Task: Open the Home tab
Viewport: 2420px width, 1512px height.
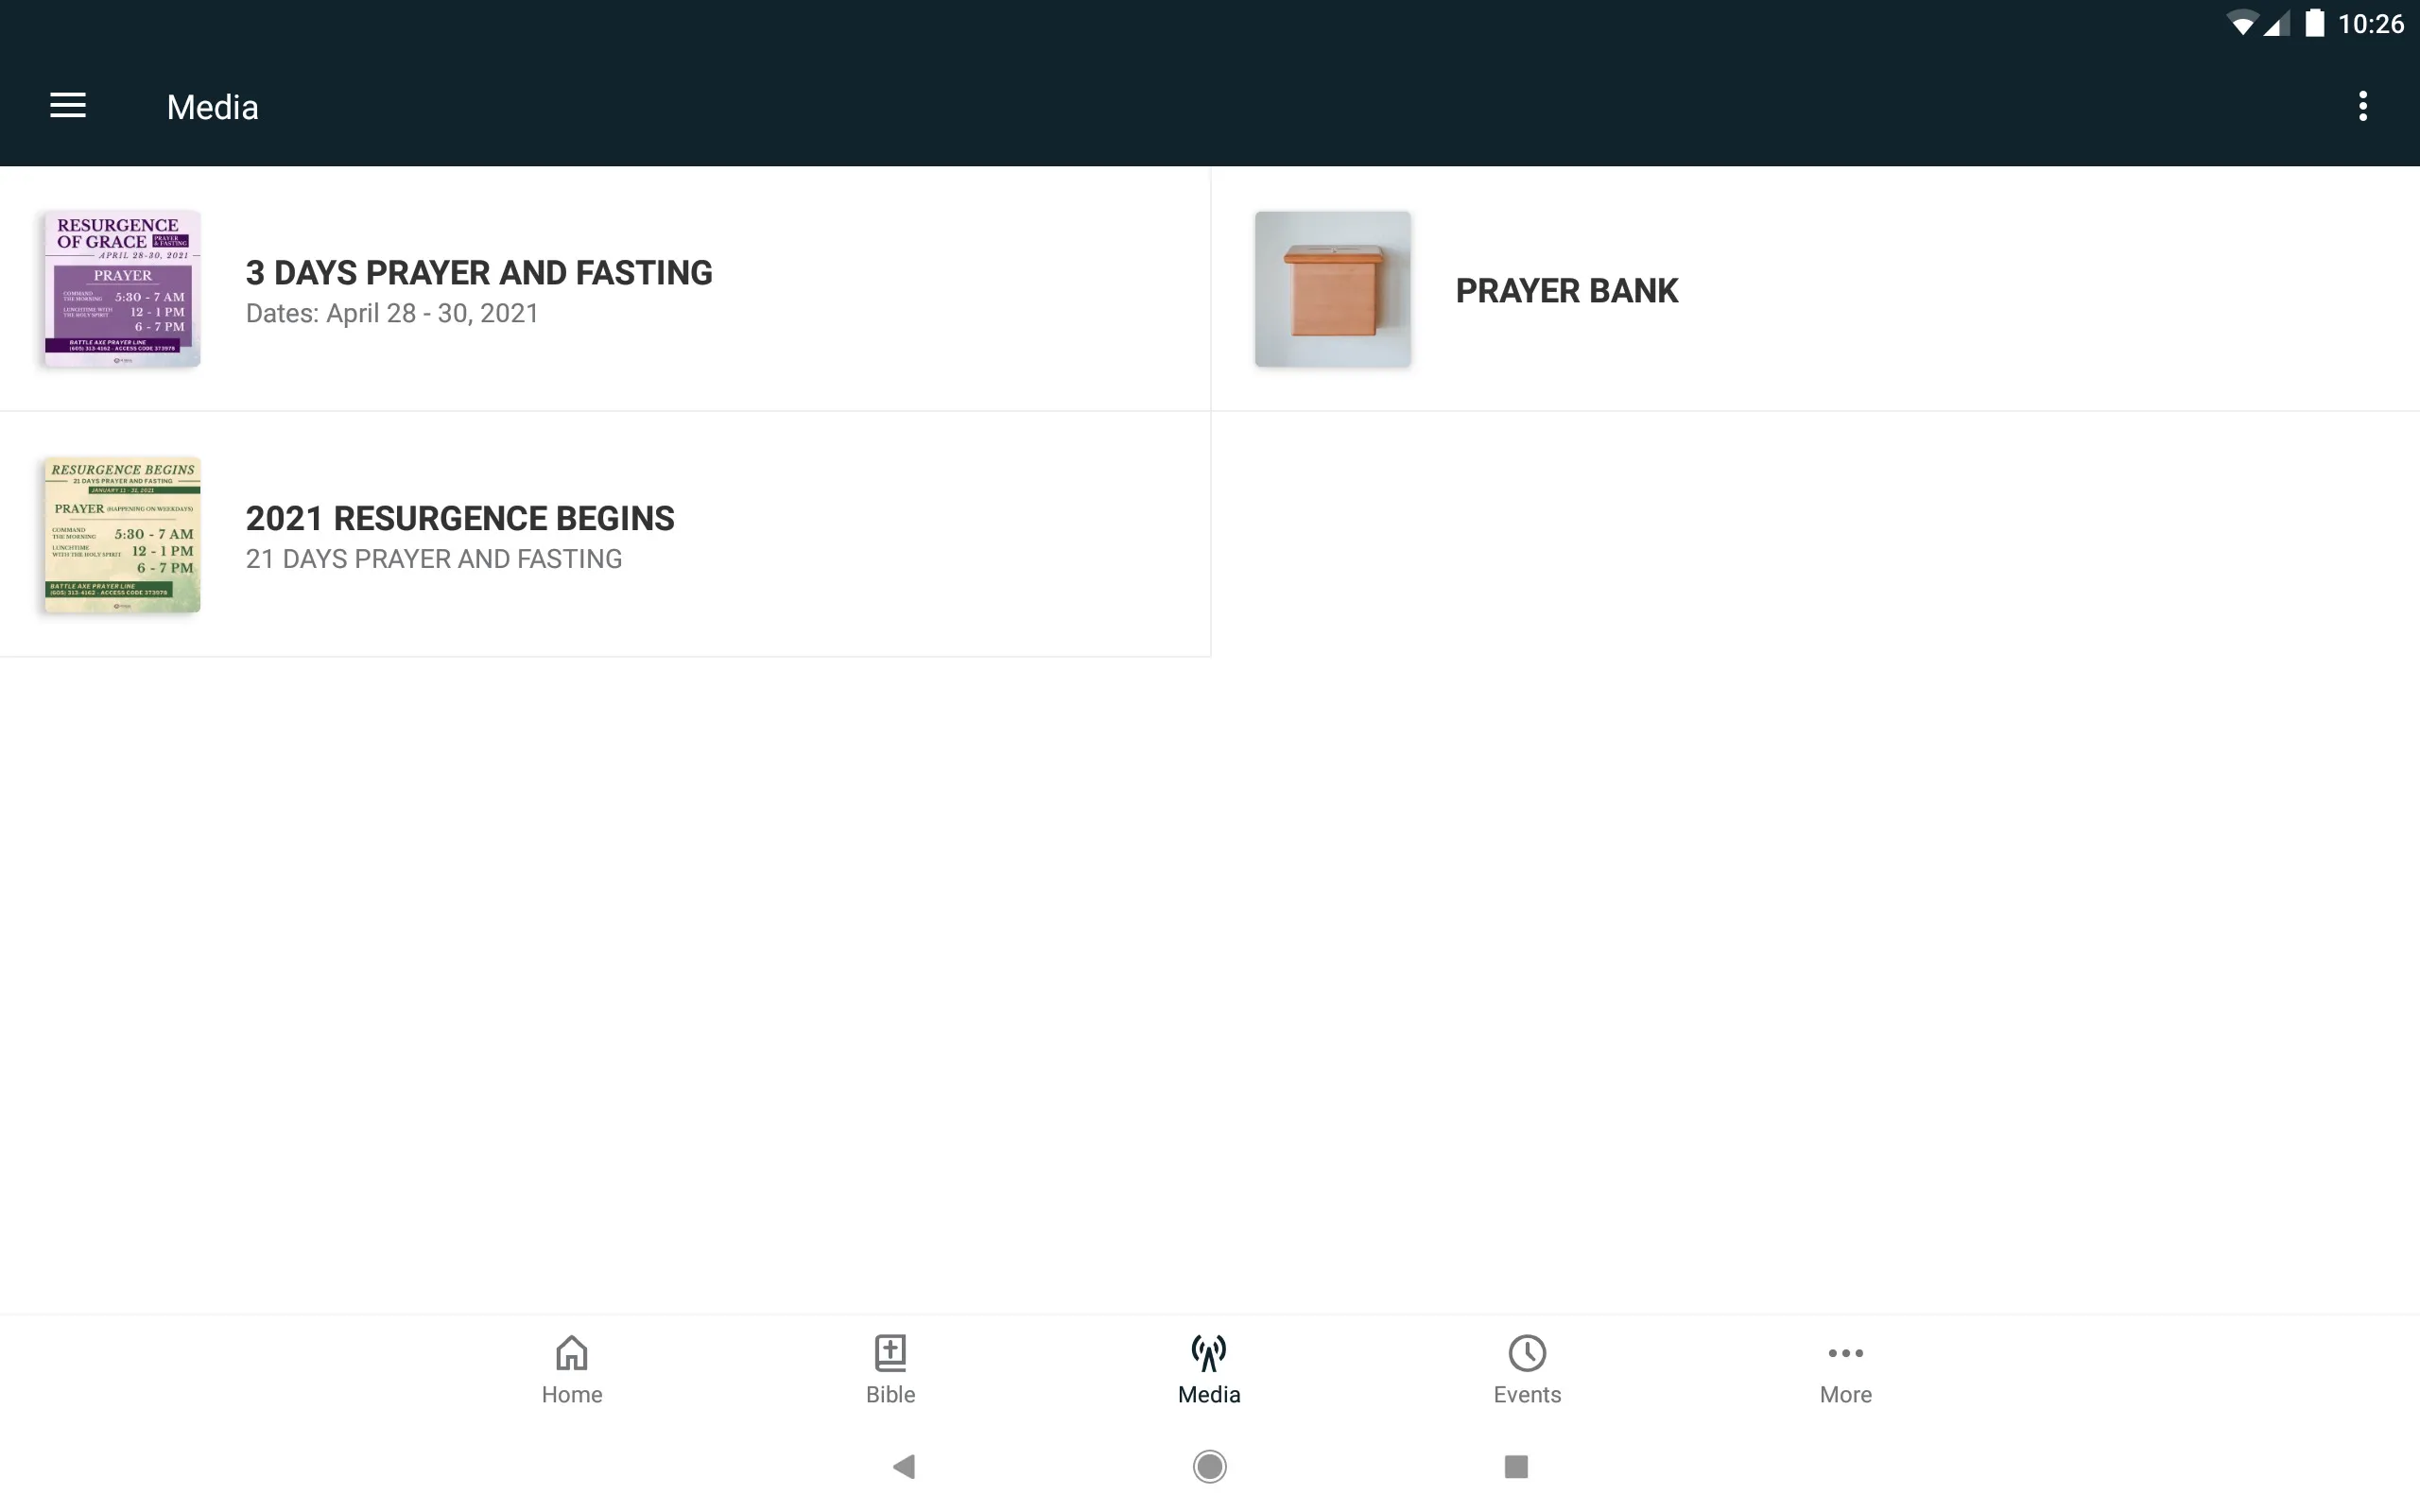Action: [x=572, y=1369]
